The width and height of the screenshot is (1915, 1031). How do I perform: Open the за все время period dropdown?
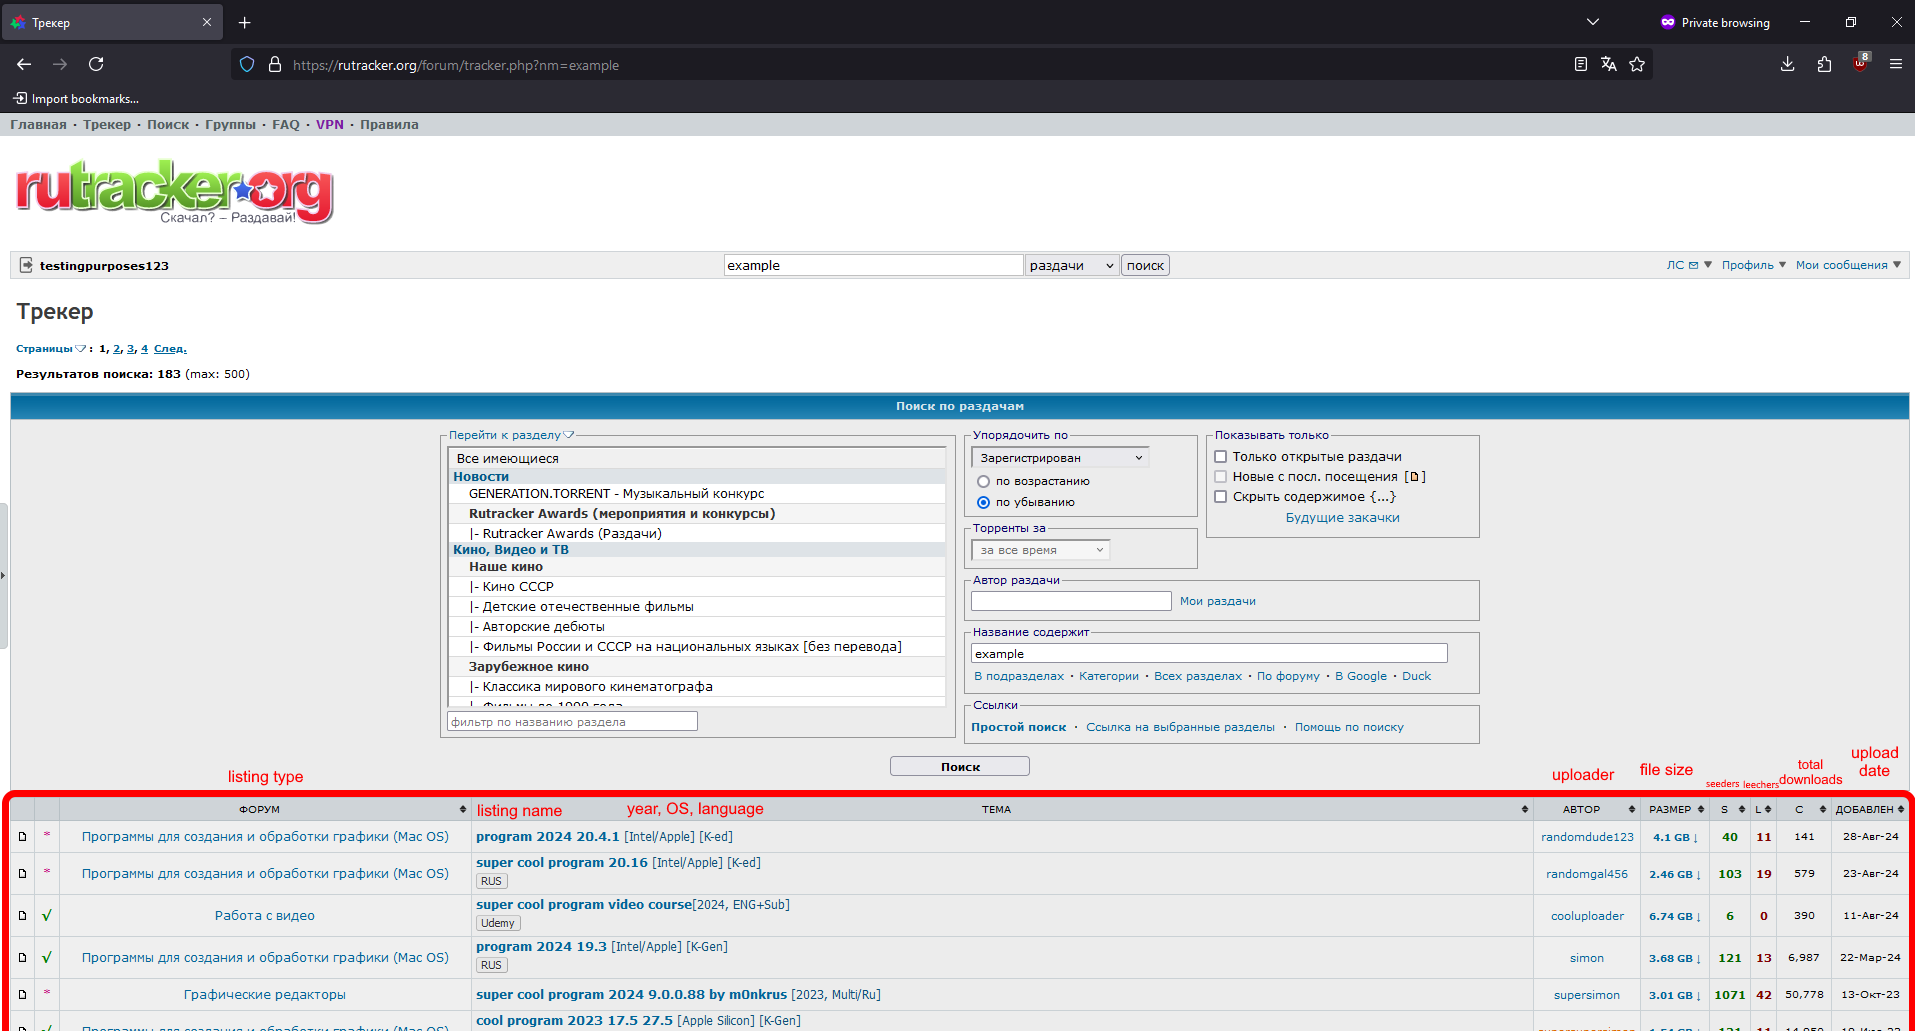[x=1041, y=550]
